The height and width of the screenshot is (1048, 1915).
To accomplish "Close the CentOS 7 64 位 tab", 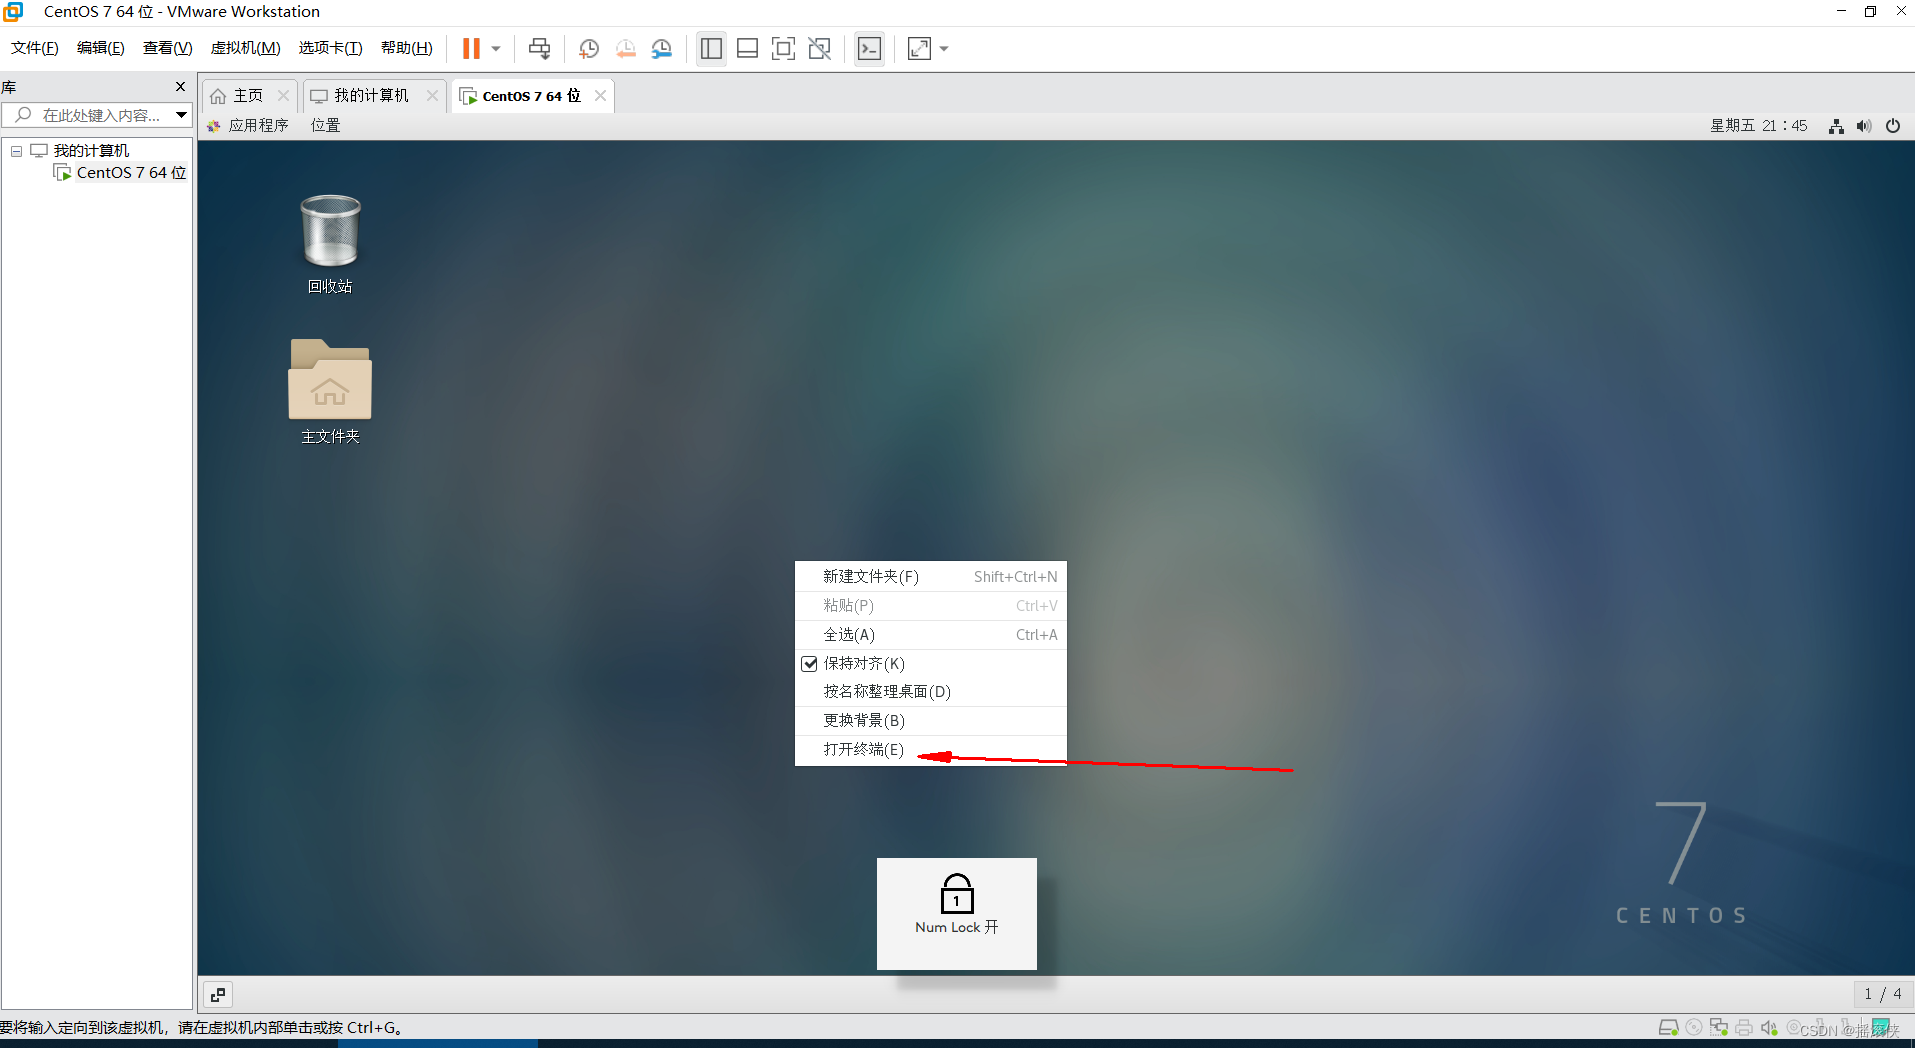I will pos(600,96).
